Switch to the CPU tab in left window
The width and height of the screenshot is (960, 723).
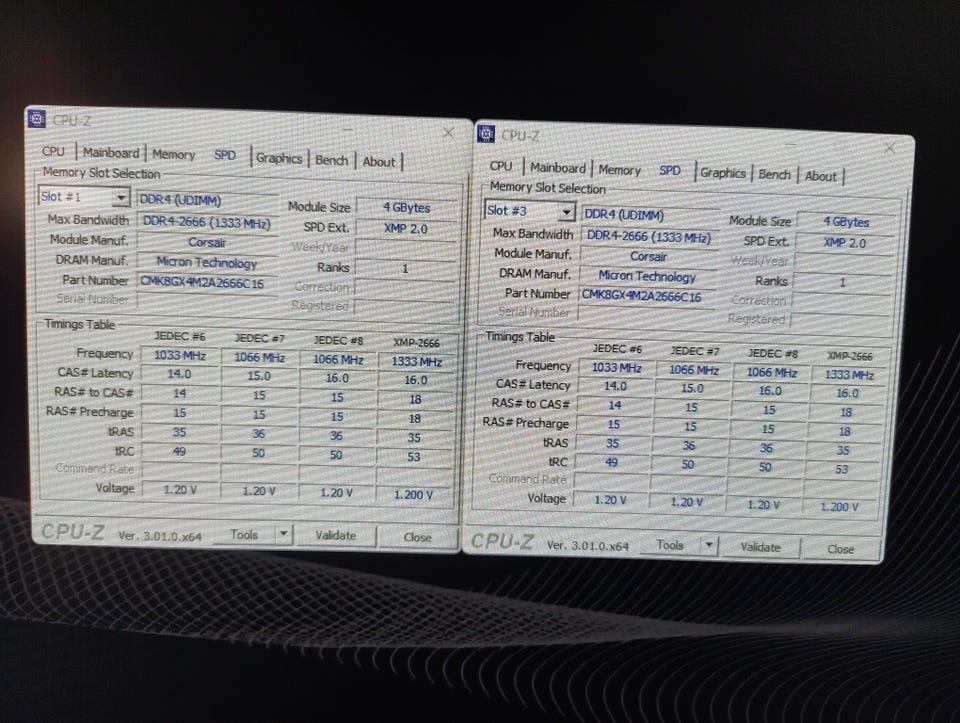pos(53,151)
